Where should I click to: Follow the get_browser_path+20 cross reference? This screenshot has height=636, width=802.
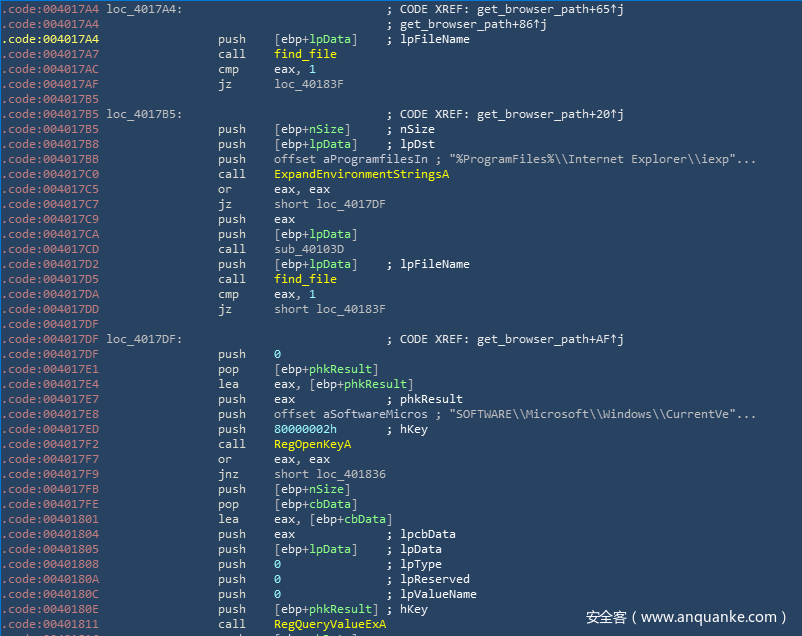[550, 114]
